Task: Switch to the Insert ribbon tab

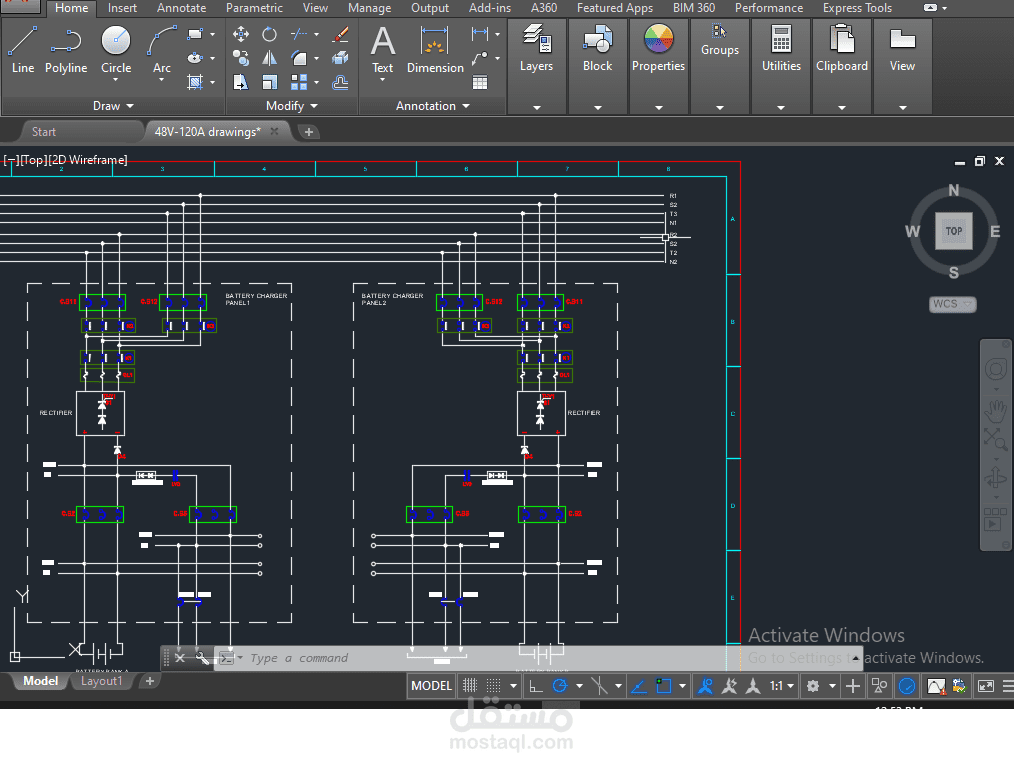Action: (x=122, y=8)
